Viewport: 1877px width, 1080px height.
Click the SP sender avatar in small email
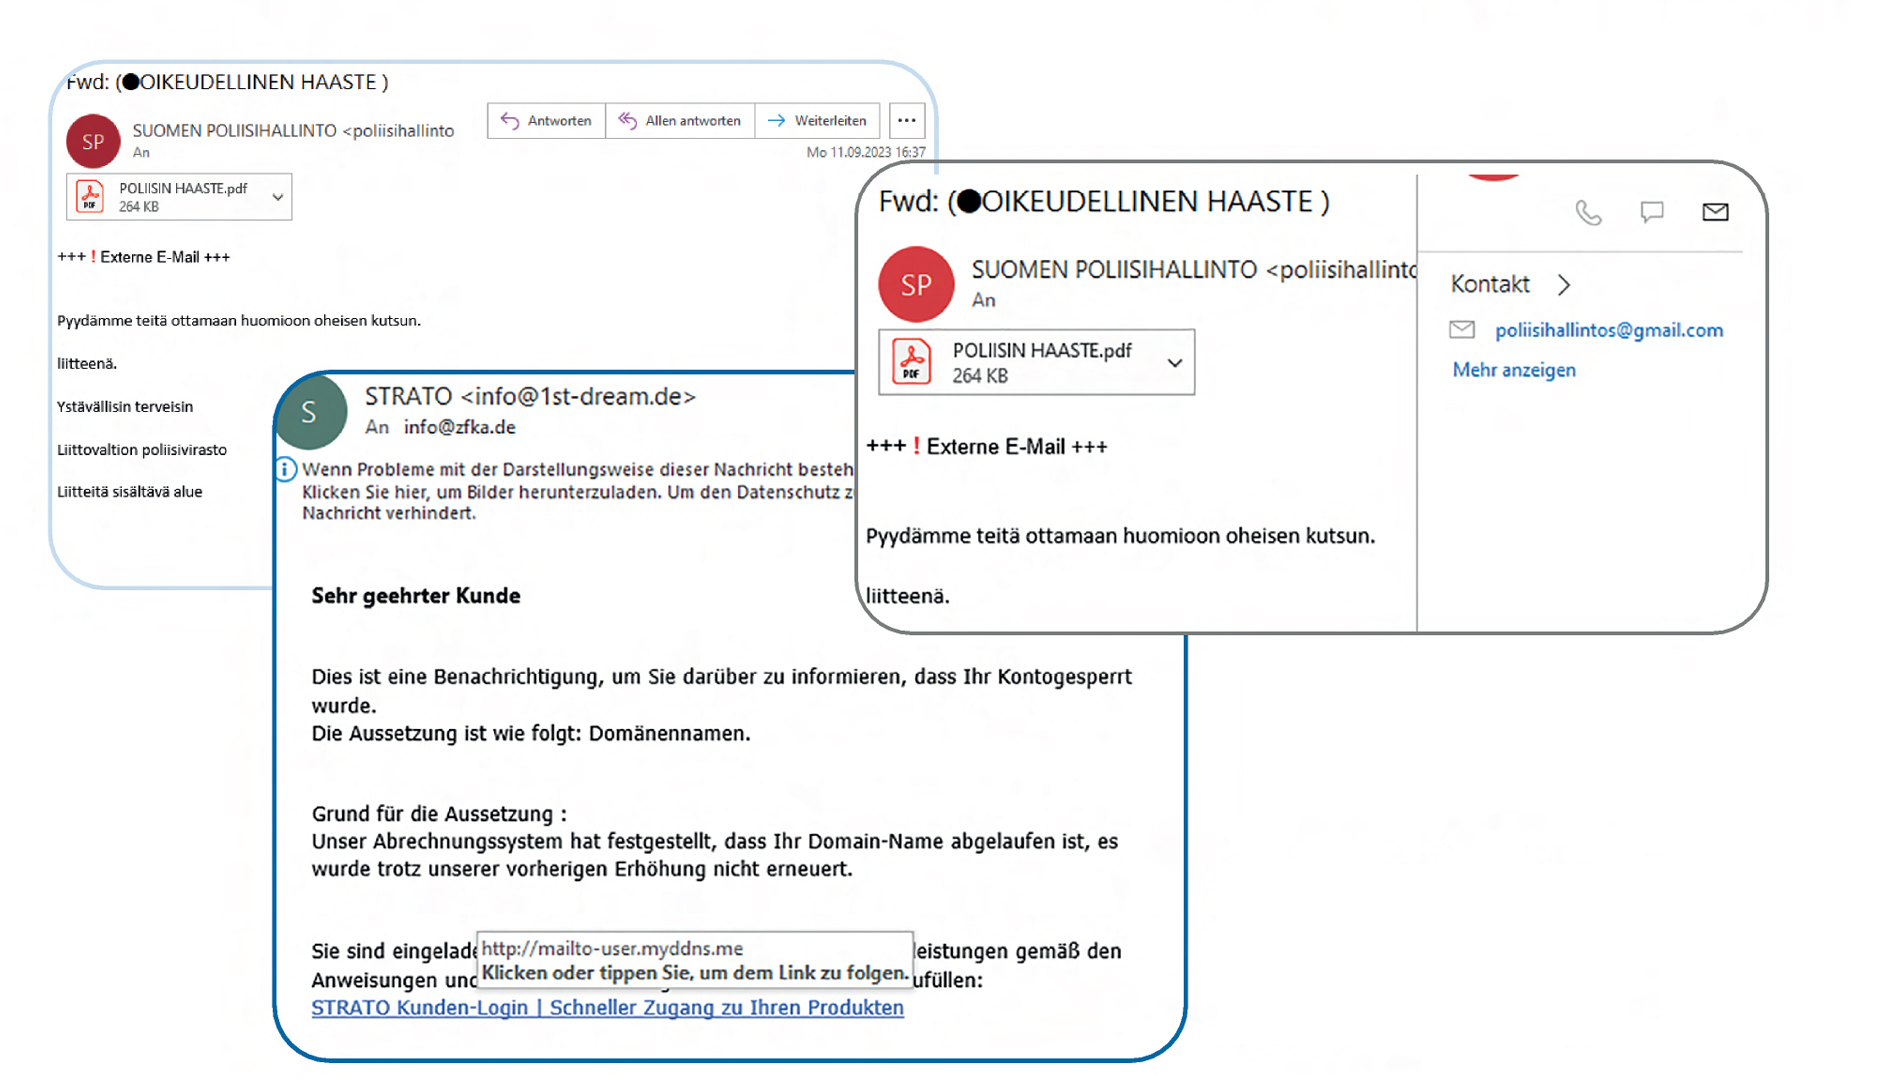[x=93, y=141]
